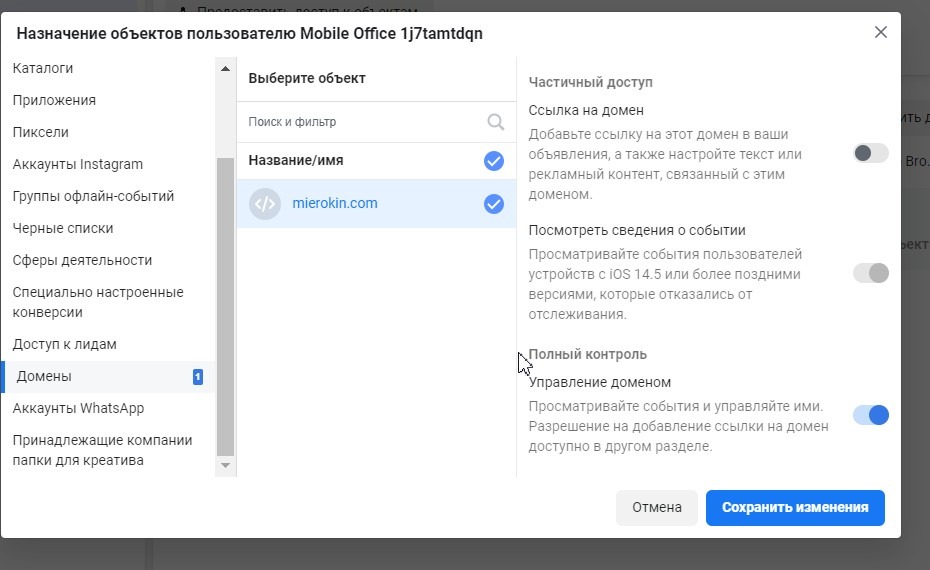The image size is (930, 570).
Task: Go to Доступ к лидам
Action: pos(65,344)
